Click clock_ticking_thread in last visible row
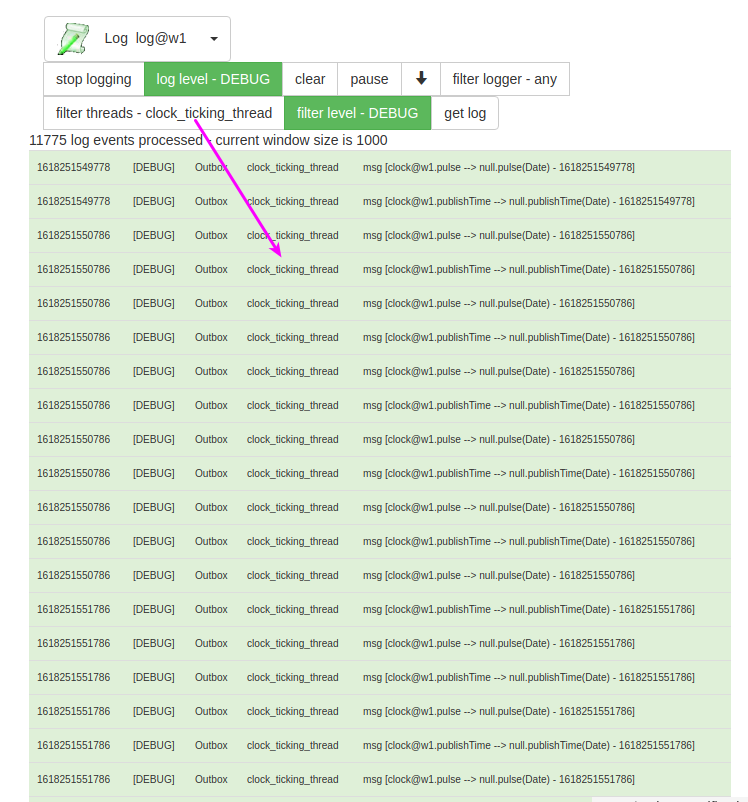This screenshot has width=748, height=802. pos(293,779)
